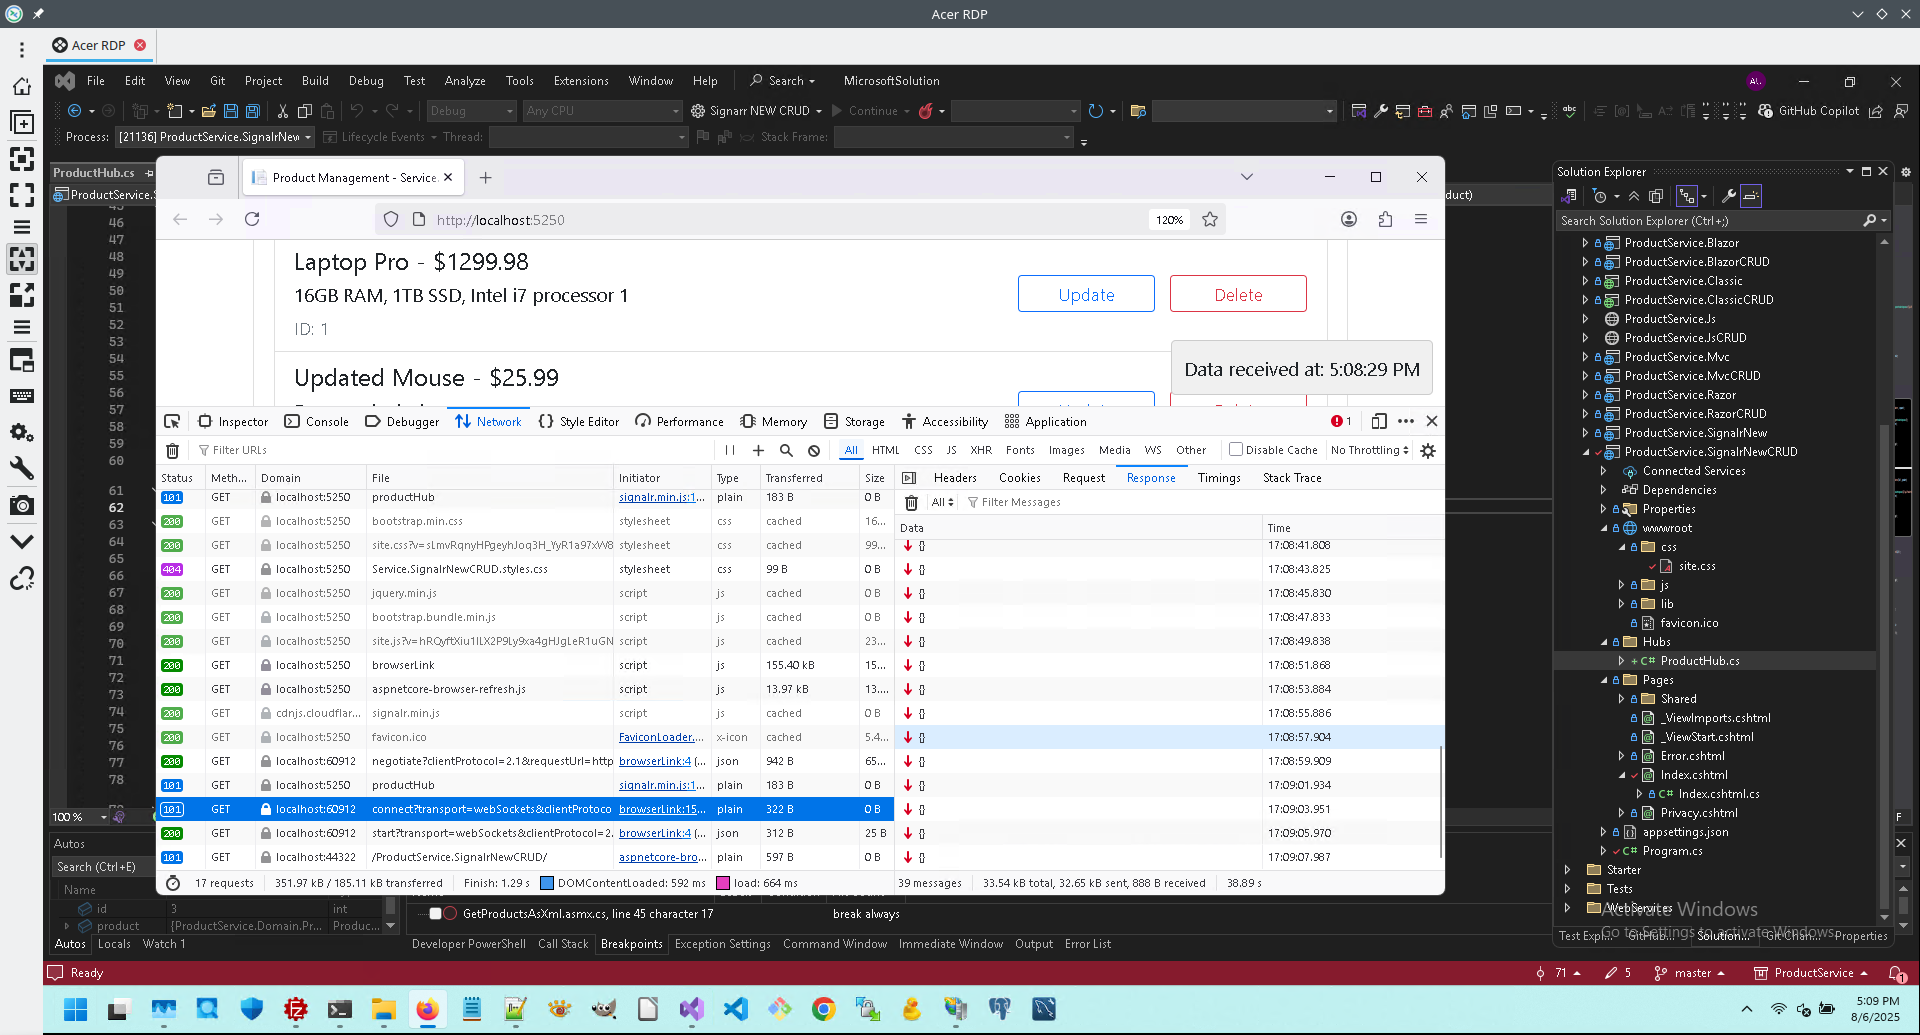Open the network search magnifier in DevTools

point(786,451)
